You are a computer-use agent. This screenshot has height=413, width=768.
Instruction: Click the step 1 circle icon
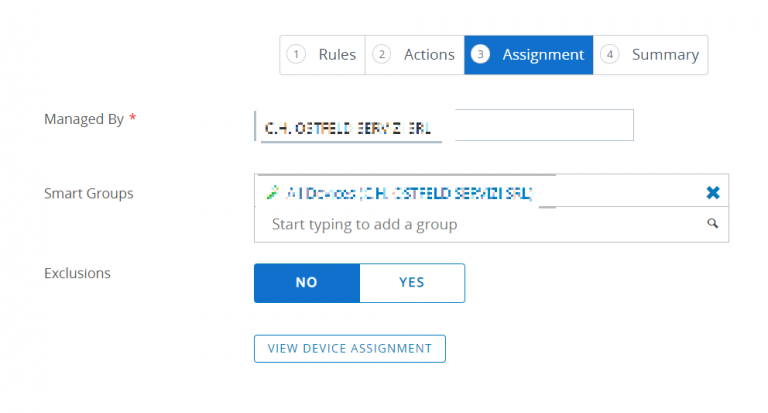click(296, 54)
